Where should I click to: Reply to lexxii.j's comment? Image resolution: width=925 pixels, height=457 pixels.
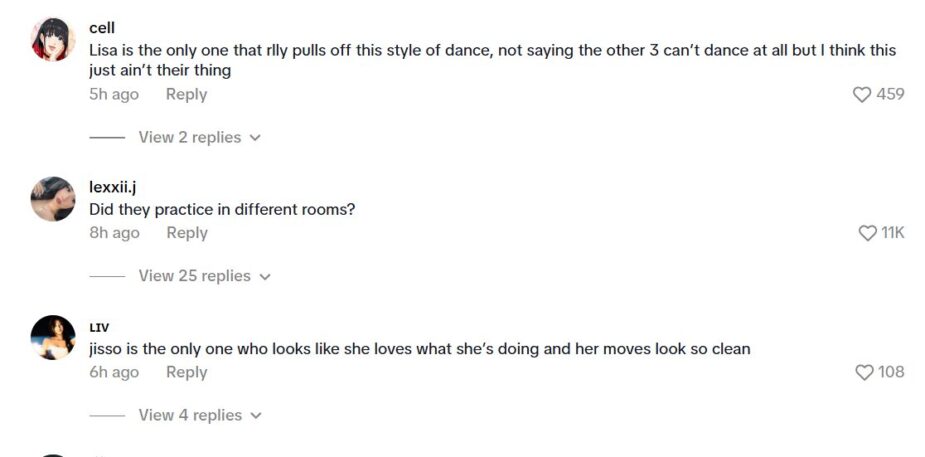[187, 233]
